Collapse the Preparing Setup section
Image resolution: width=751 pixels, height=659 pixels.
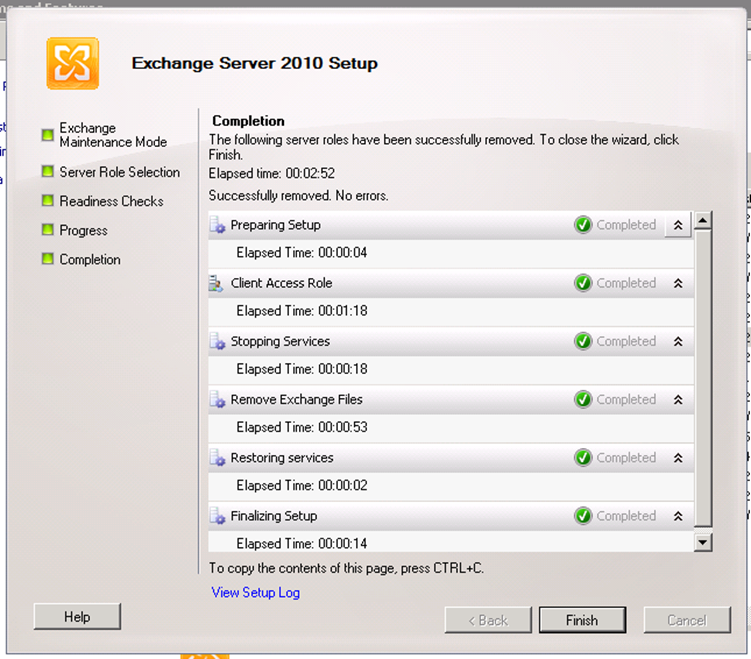pyautogui.click(x=678, y=225)
